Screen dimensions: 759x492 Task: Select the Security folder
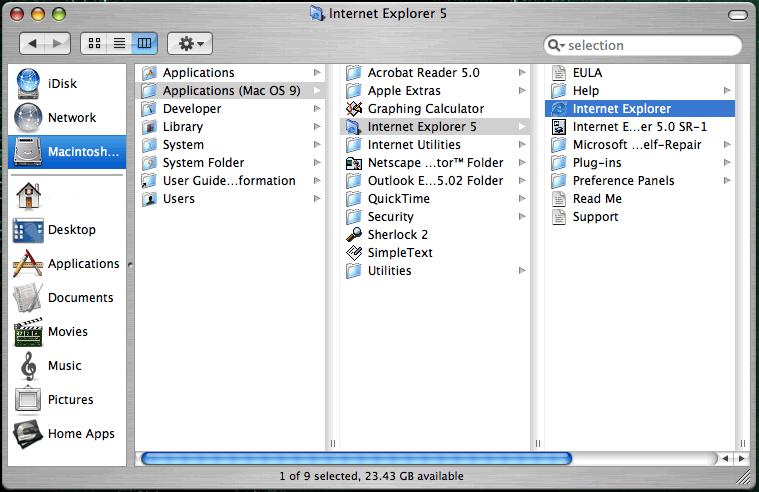tap(435, 216)
